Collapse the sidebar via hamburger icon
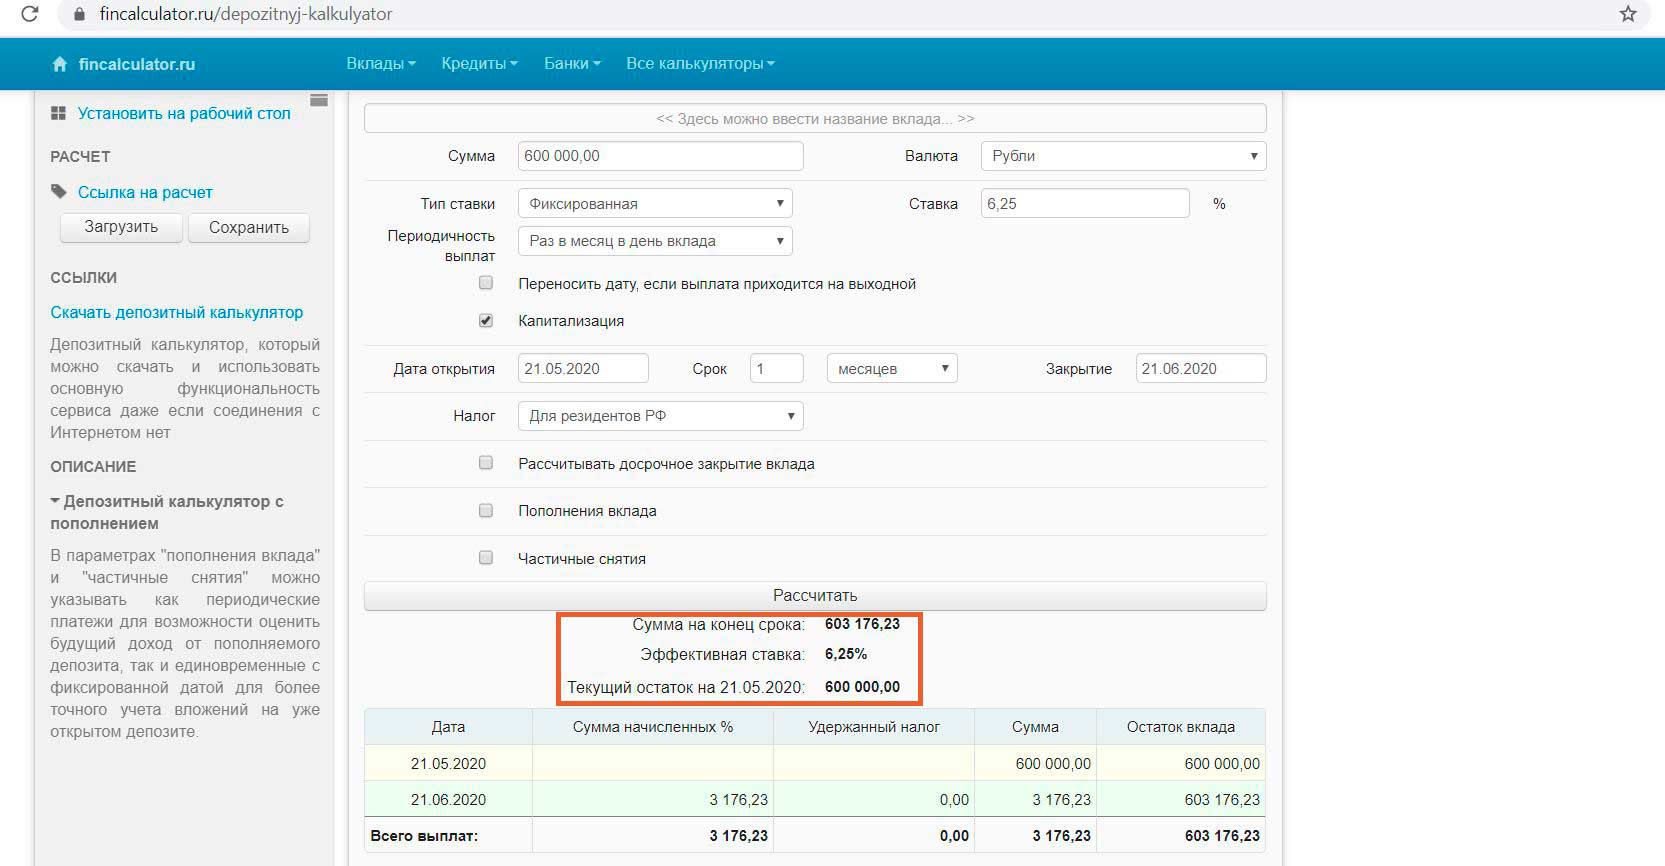The width and height of the screenshot is (1665, 866). (319, 100)
